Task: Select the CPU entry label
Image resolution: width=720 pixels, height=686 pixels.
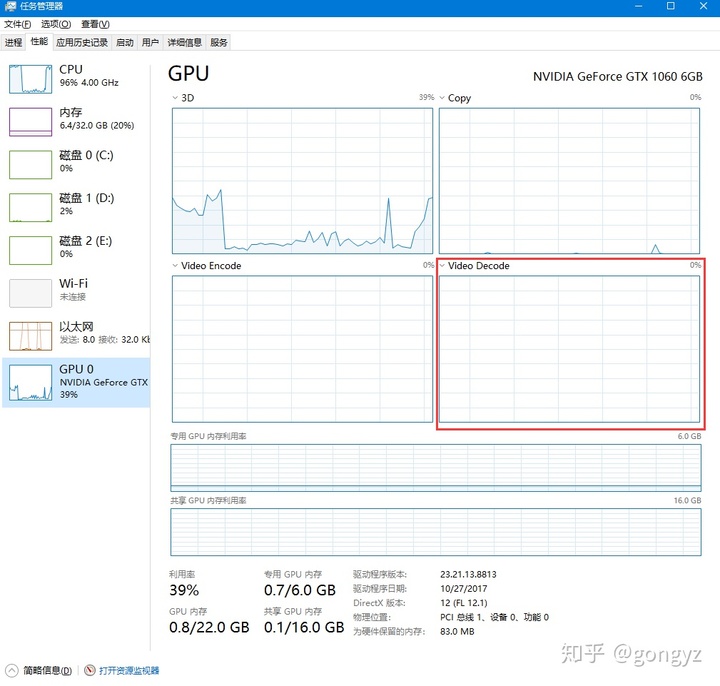Action: 71,69
